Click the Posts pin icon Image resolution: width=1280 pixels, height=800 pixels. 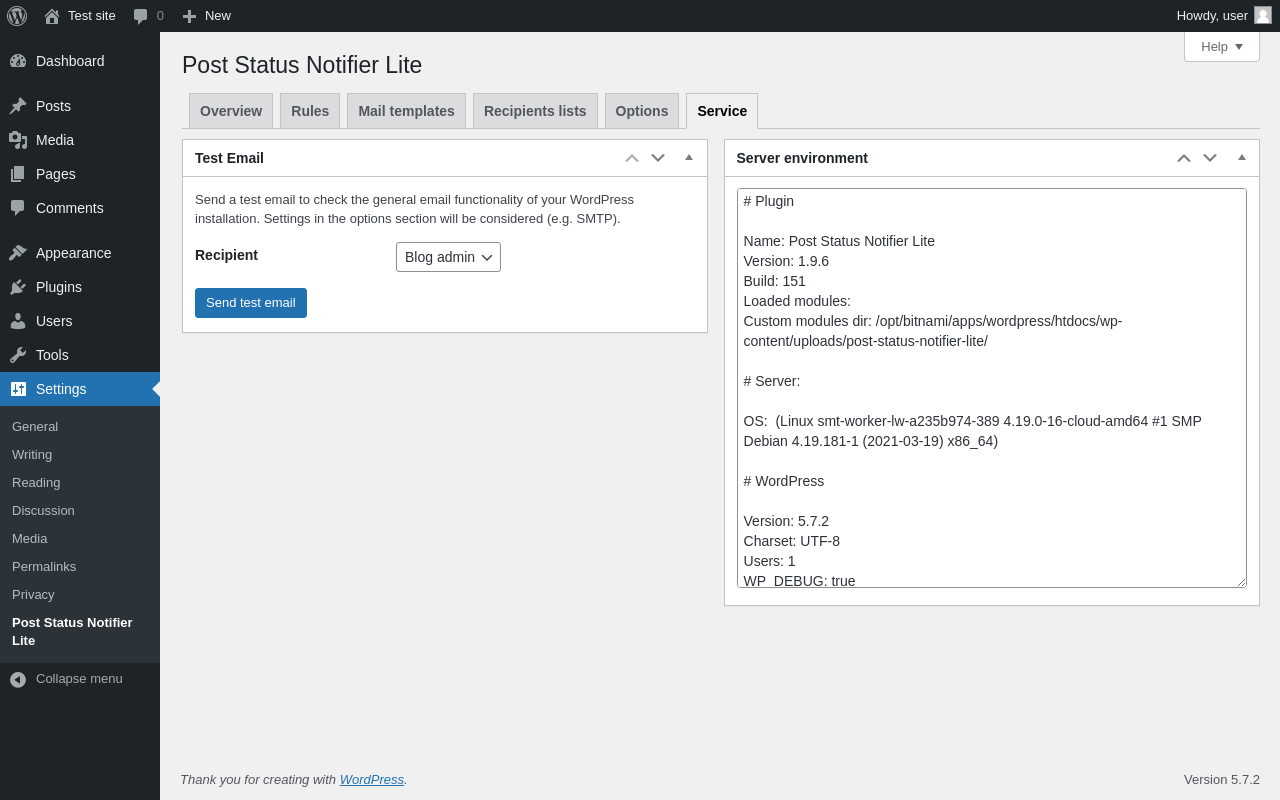pyautogui.click(x=18, y=106)
